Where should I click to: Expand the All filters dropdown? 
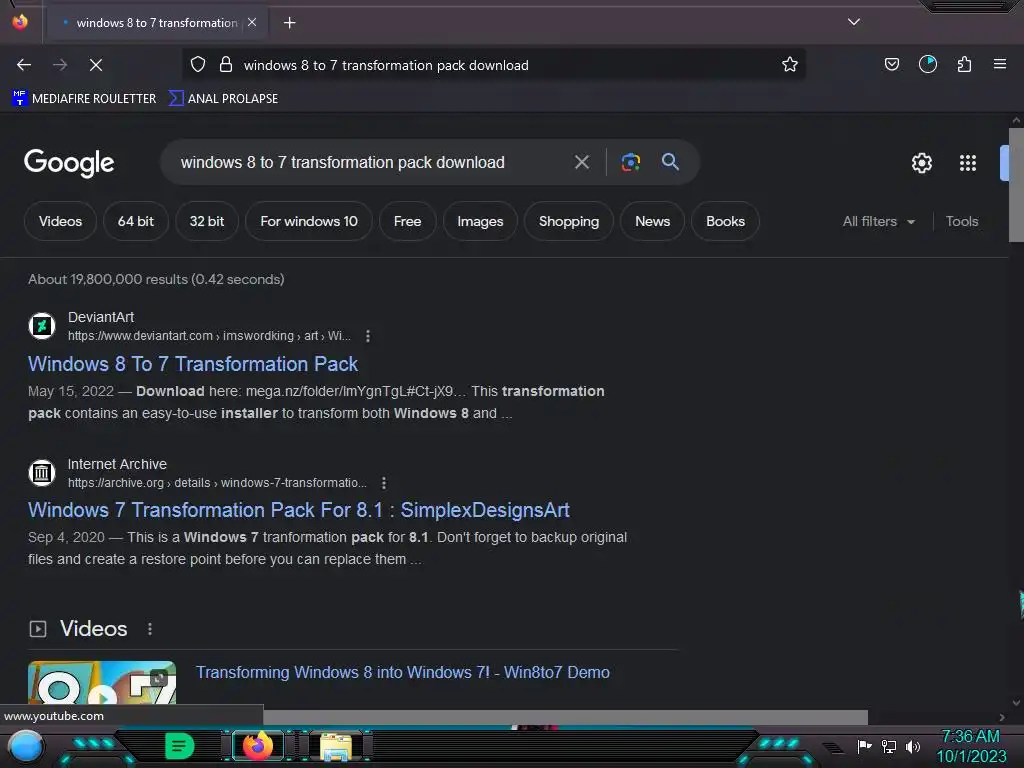click(879, 221)
